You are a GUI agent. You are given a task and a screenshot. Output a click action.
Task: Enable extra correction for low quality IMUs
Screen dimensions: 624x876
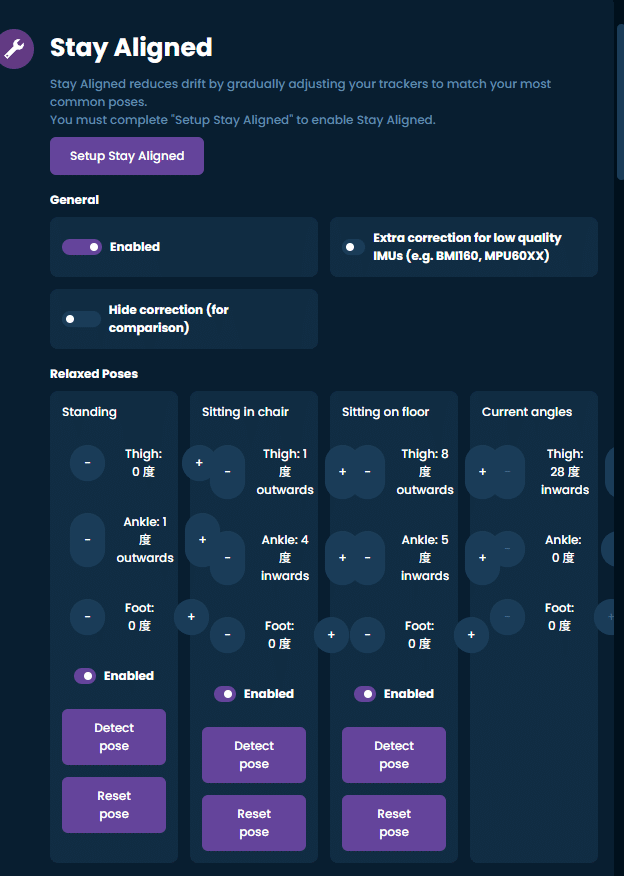(x=353, y=247)
